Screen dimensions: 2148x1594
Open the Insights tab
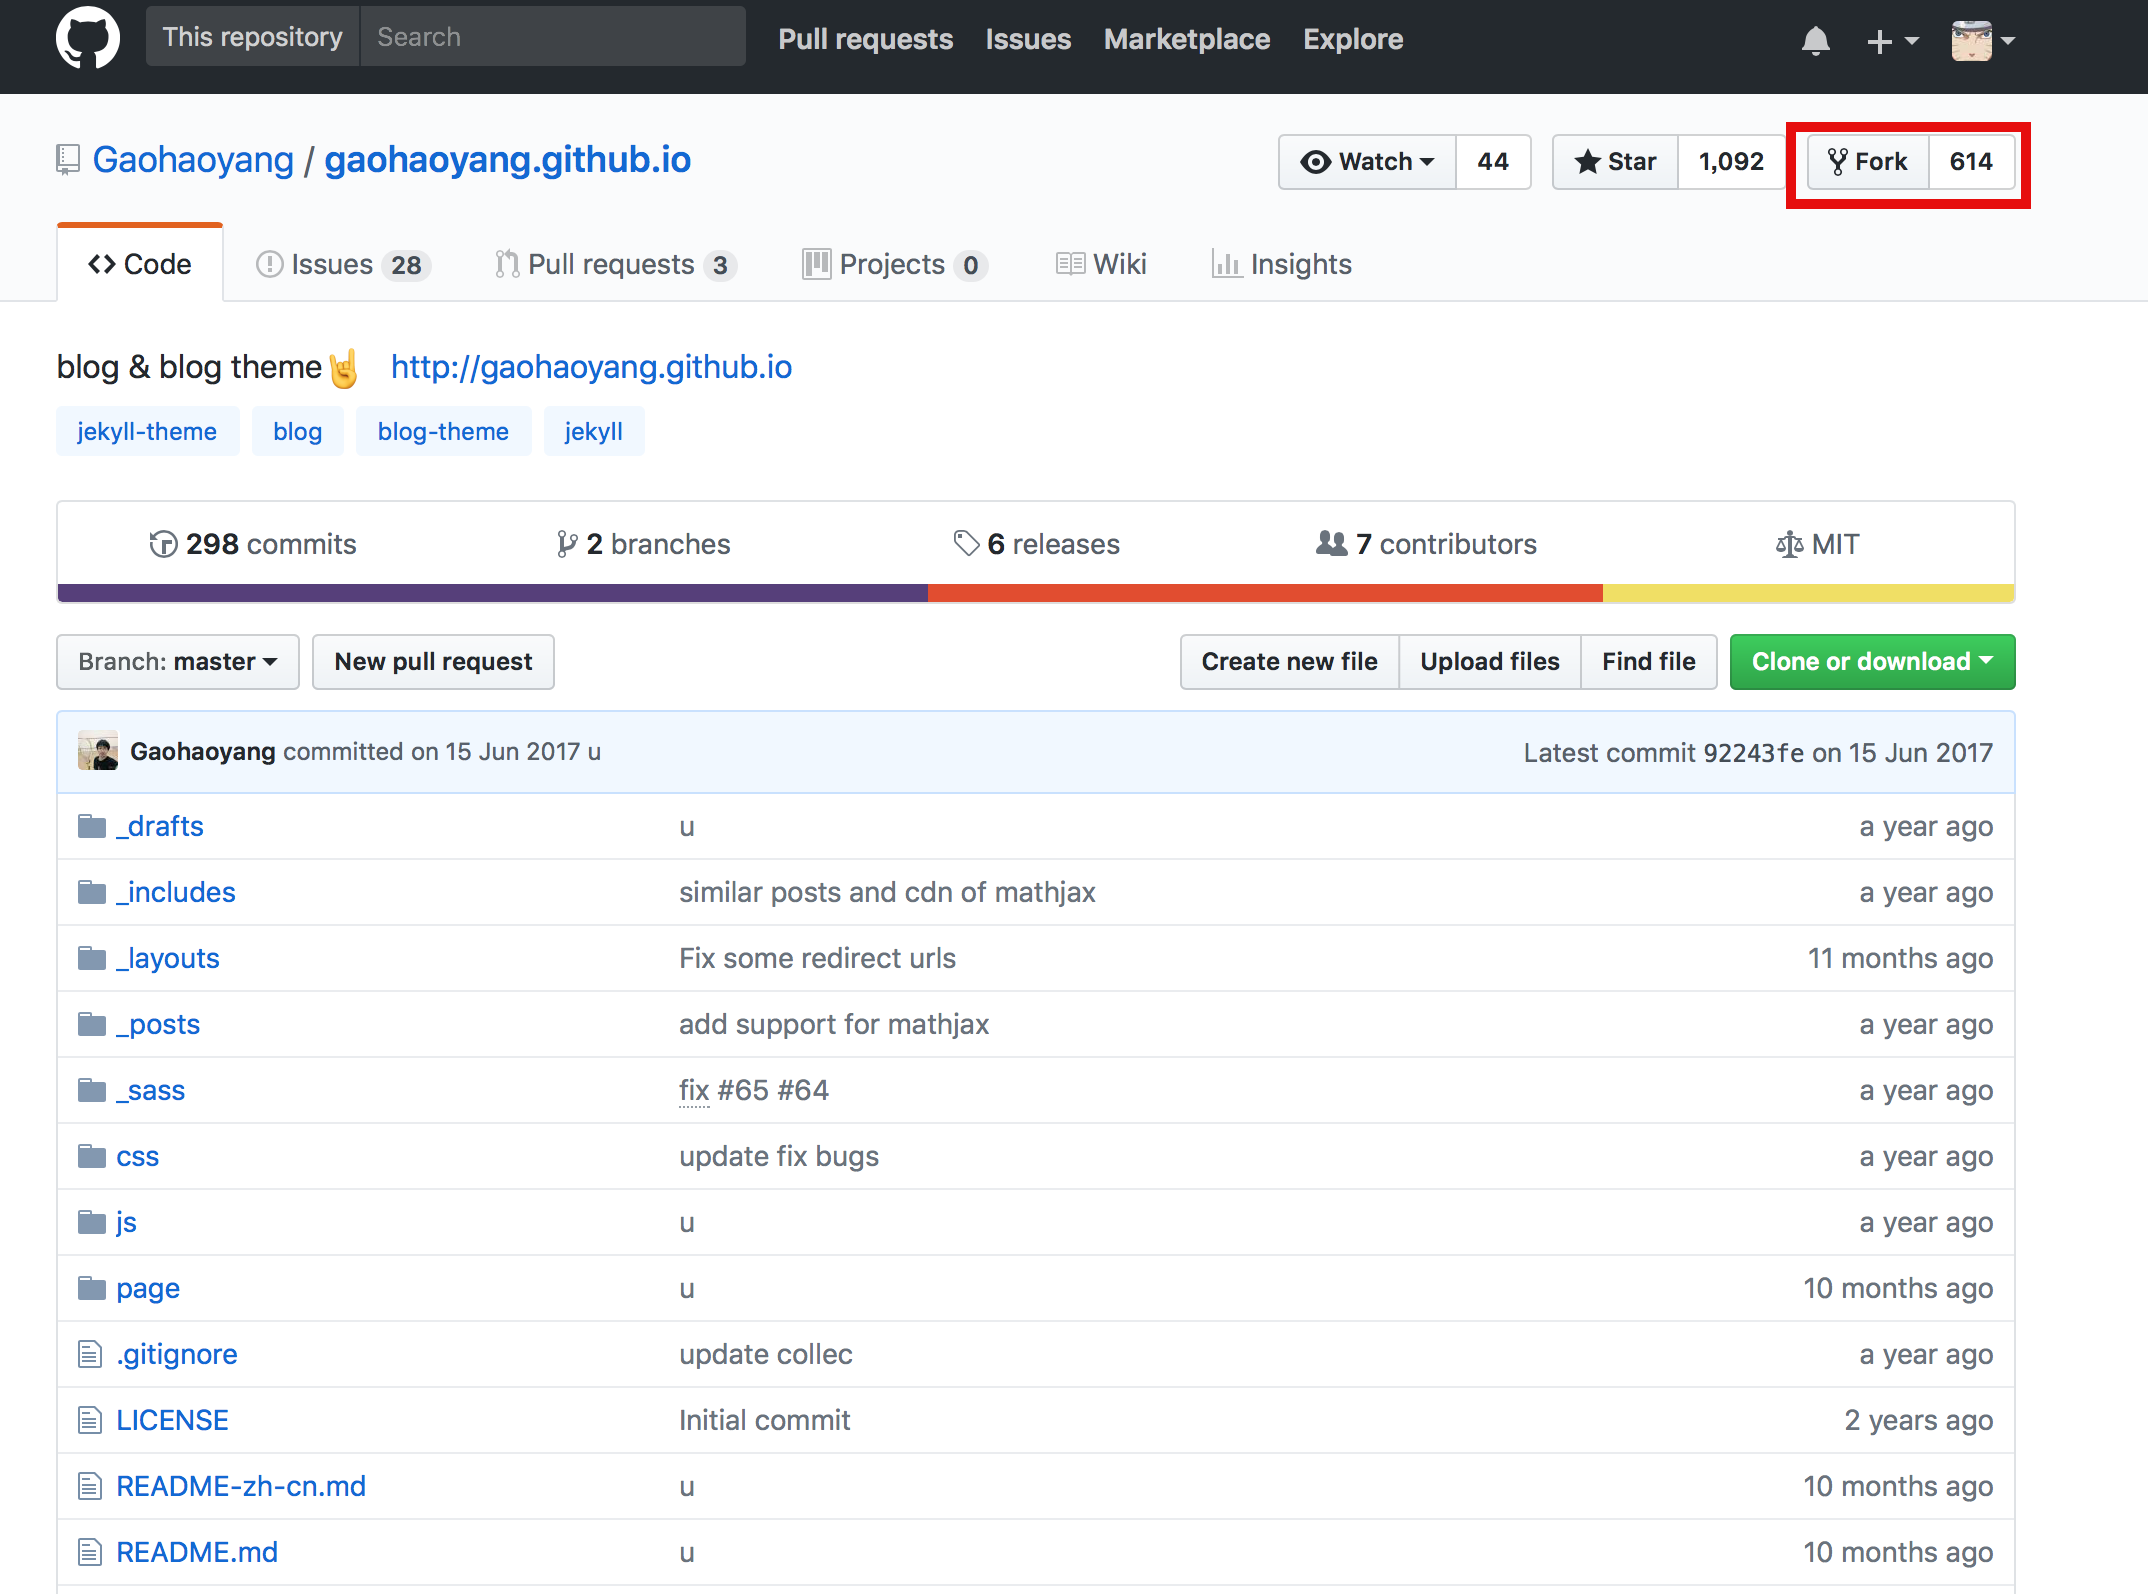(x=1282, y=264)
